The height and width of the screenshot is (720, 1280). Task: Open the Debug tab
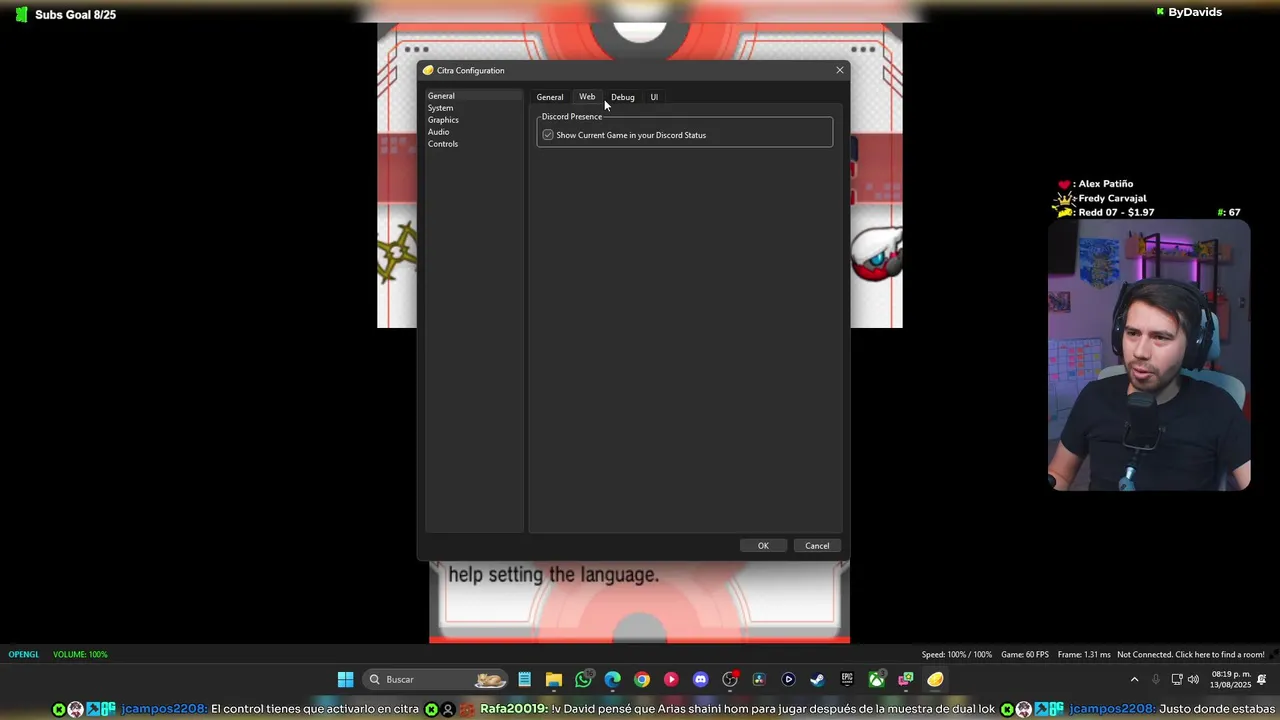(x=623, y=97)
